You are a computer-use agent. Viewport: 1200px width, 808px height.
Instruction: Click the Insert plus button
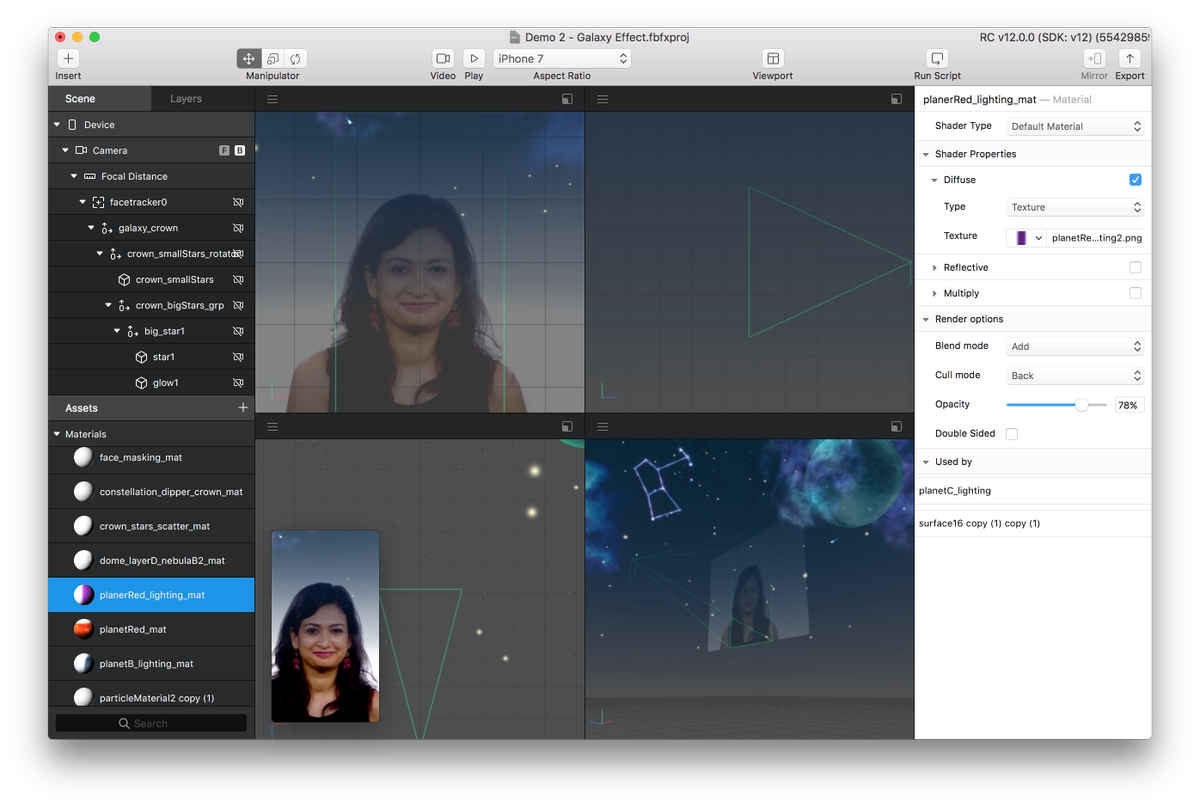[x=68, y=59]
